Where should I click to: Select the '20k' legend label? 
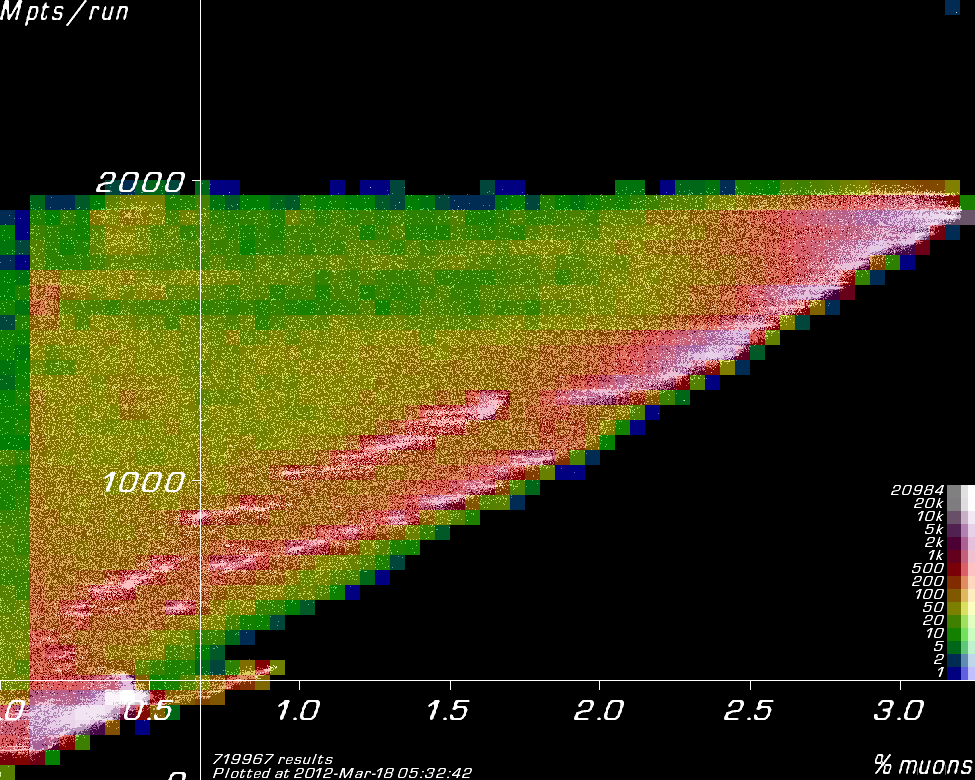[929, 503]
